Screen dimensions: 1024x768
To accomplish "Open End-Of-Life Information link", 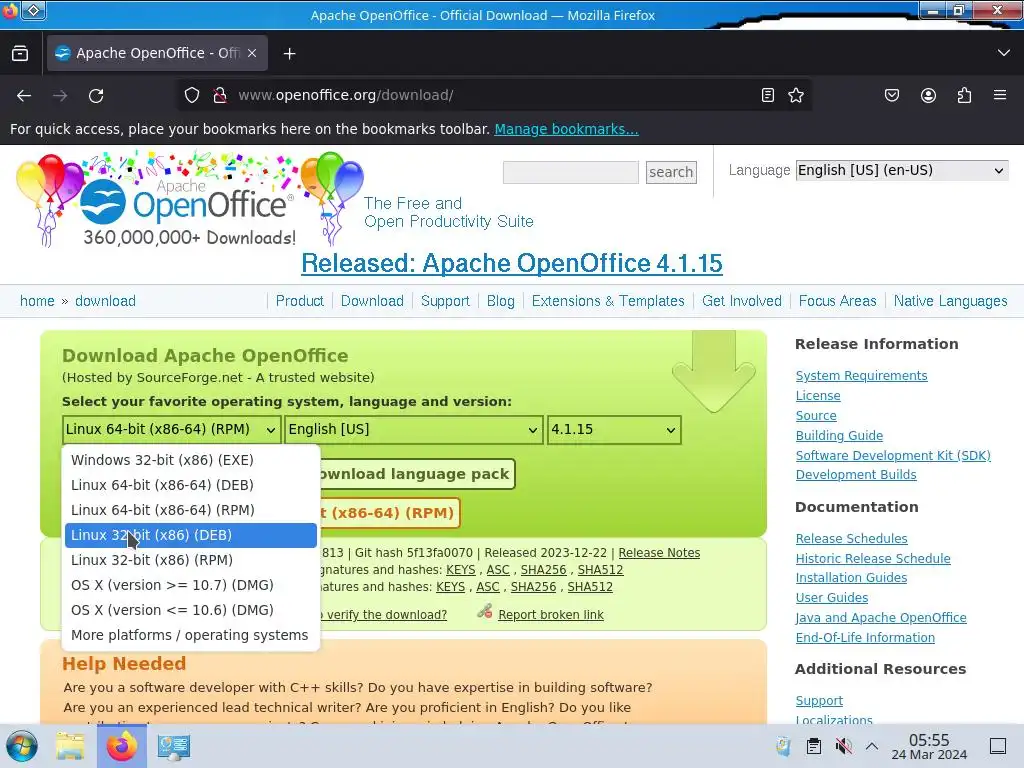I will (865, 637).
